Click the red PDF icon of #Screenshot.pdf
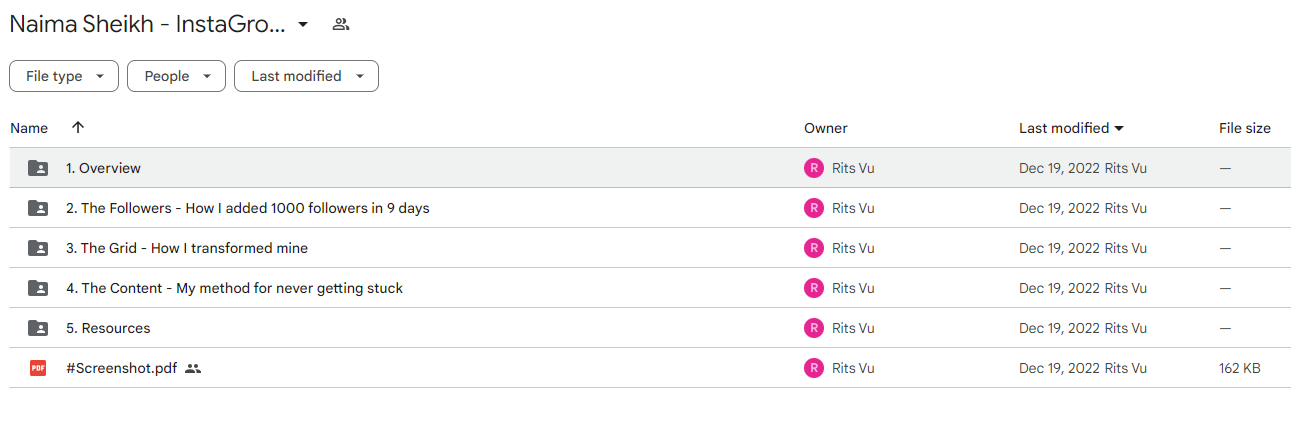 click(38, 368)
